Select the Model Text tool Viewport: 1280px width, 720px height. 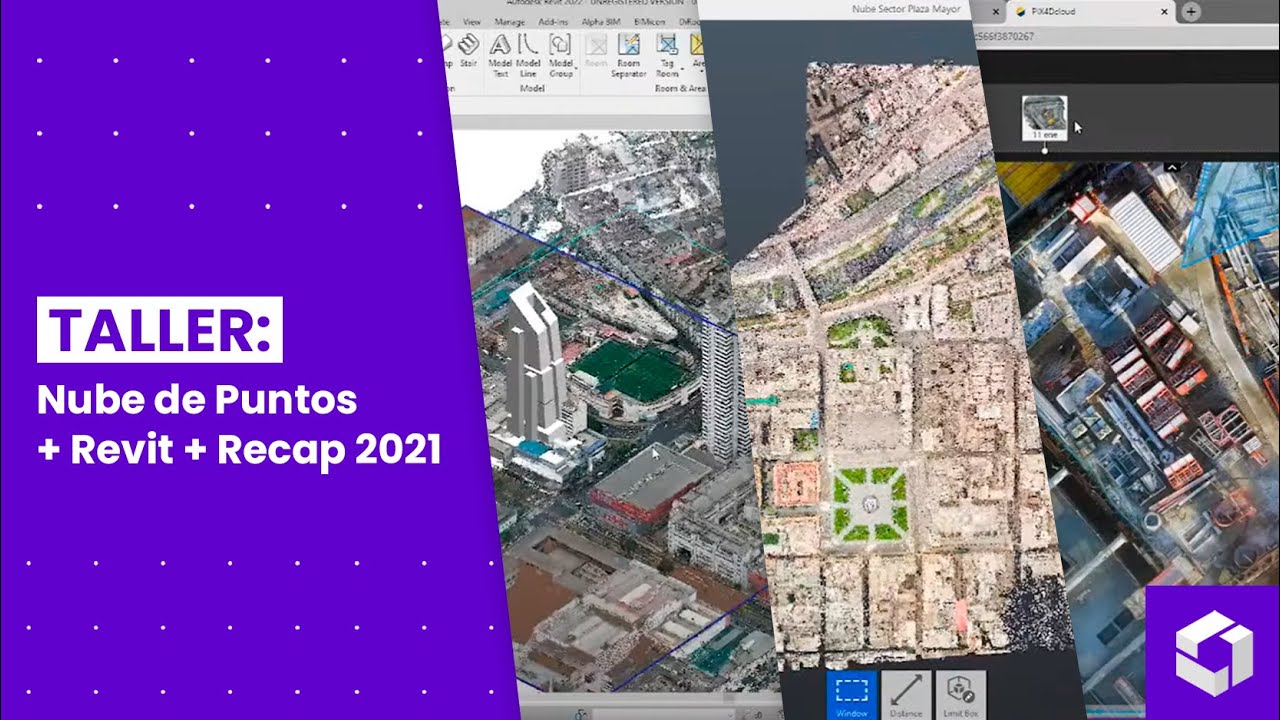(x=500, y=55)
